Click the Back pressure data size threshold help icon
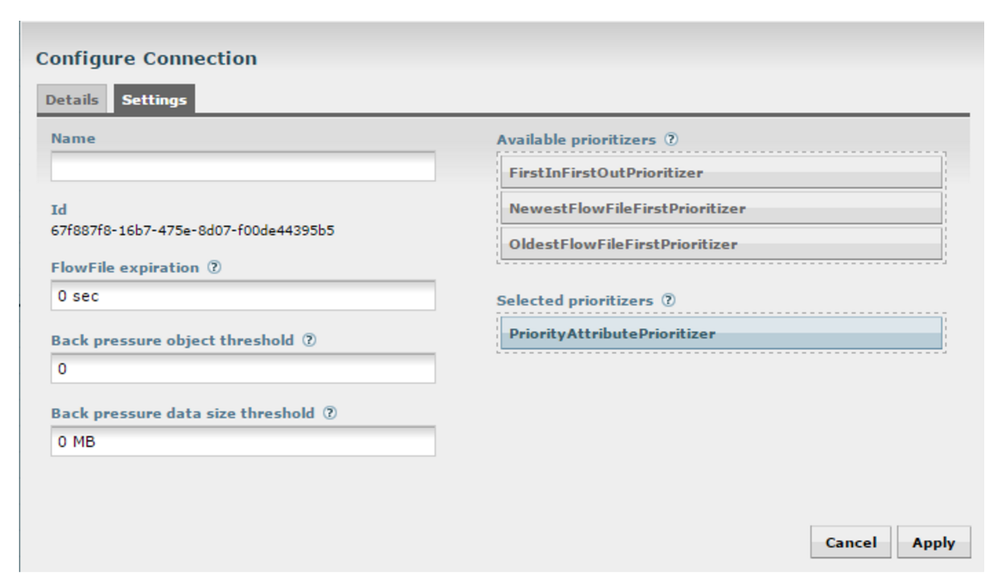The width and height of the screenshot is (998, 580). click(330, 412)
